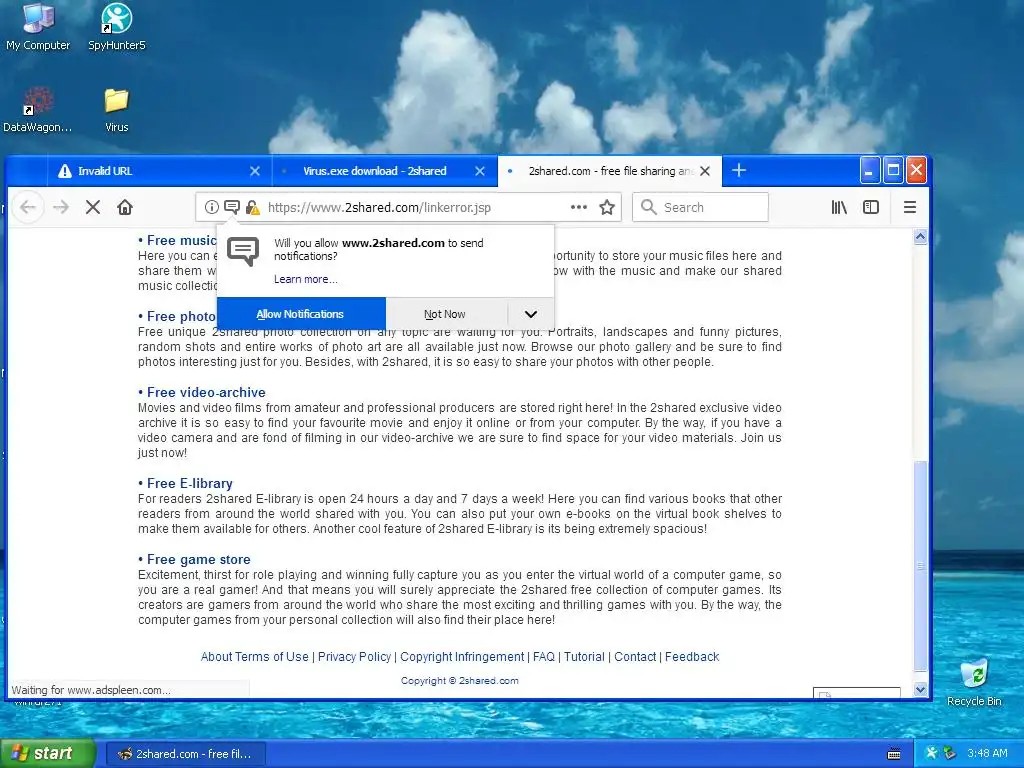Image resolution: width=1024 pixels, height=768 pixels.
Task: Open Copyright Infringement footer link
Action: click(x=462, y=656)
